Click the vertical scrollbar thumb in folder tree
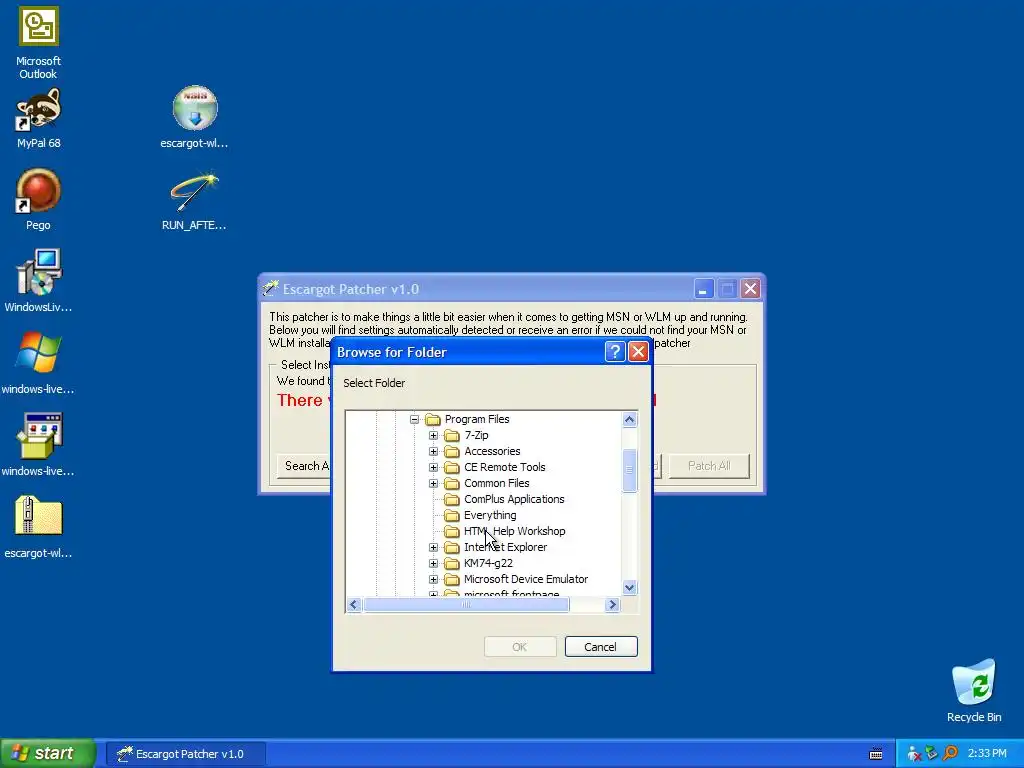Viewport: 1024px width, 768px height. tap(630, 470)
